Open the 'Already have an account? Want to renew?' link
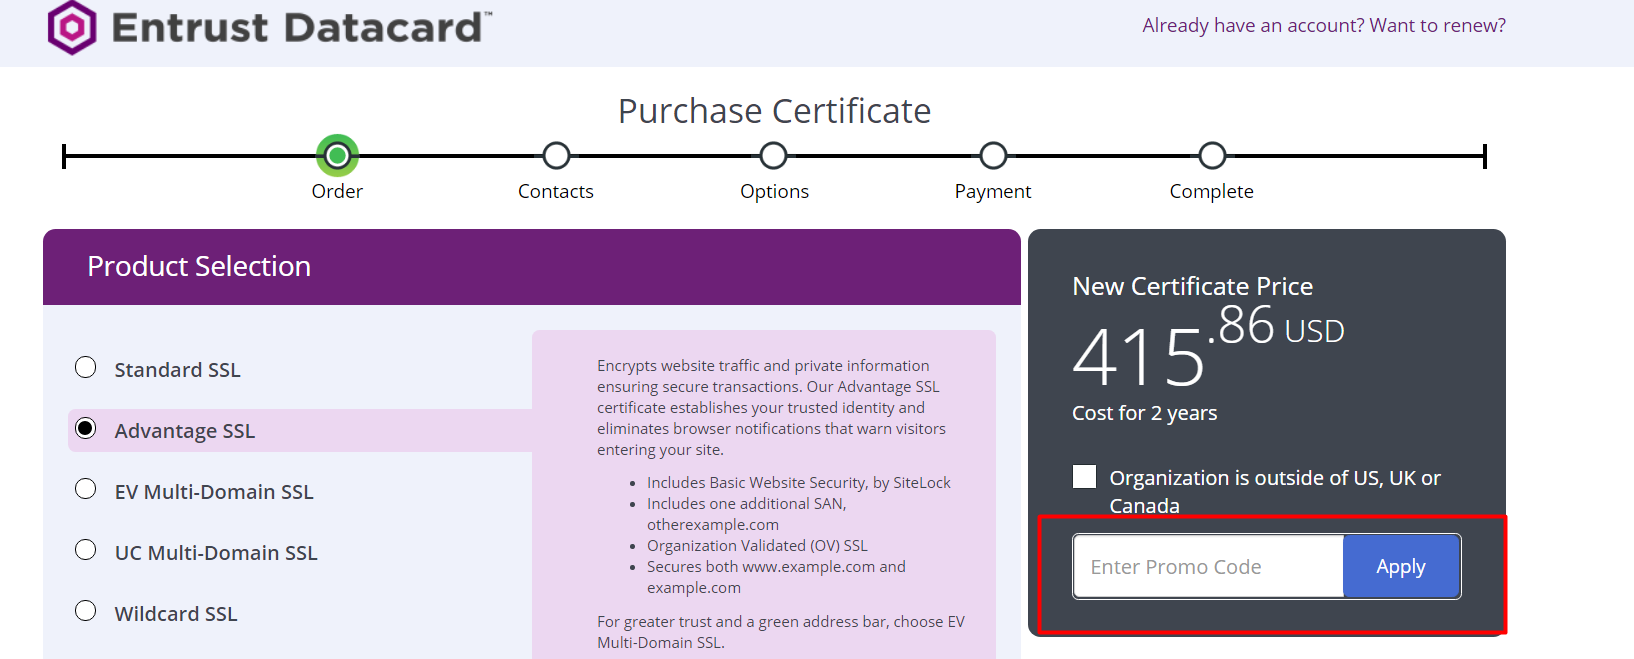This screenshot has width=1634, height=659. click(1324, 26)
